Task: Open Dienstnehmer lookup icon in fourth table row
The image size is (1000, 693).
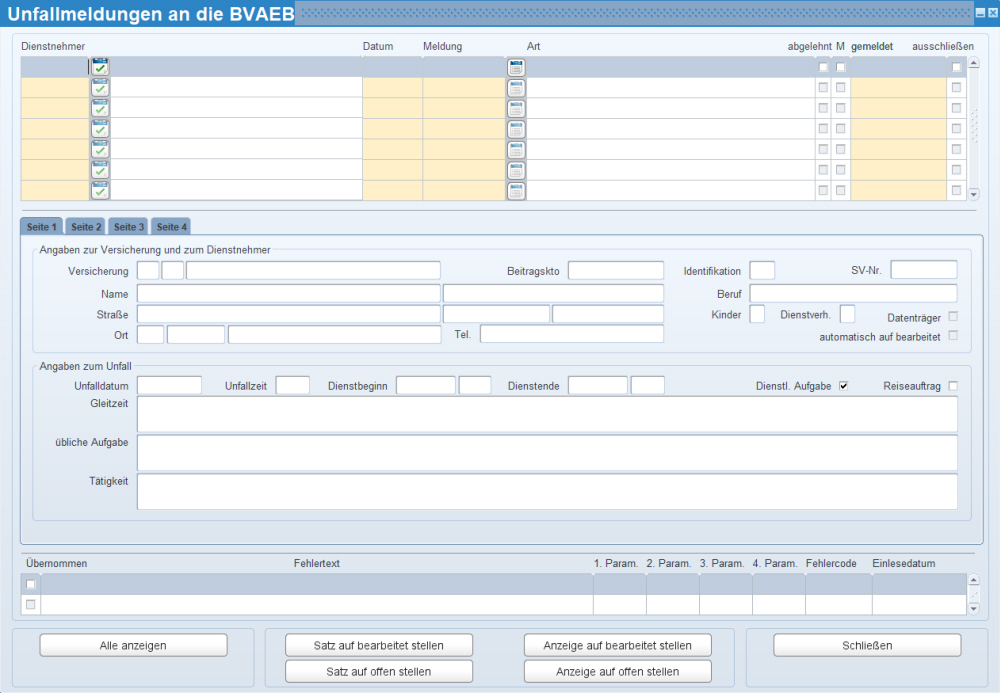Action: coord(100,129)
